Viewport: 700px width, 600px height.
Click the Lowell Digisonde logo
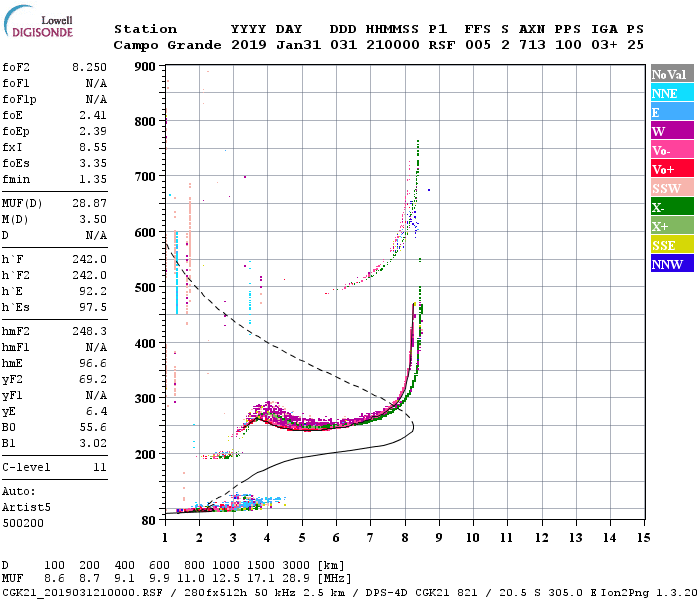pos(38,22)
